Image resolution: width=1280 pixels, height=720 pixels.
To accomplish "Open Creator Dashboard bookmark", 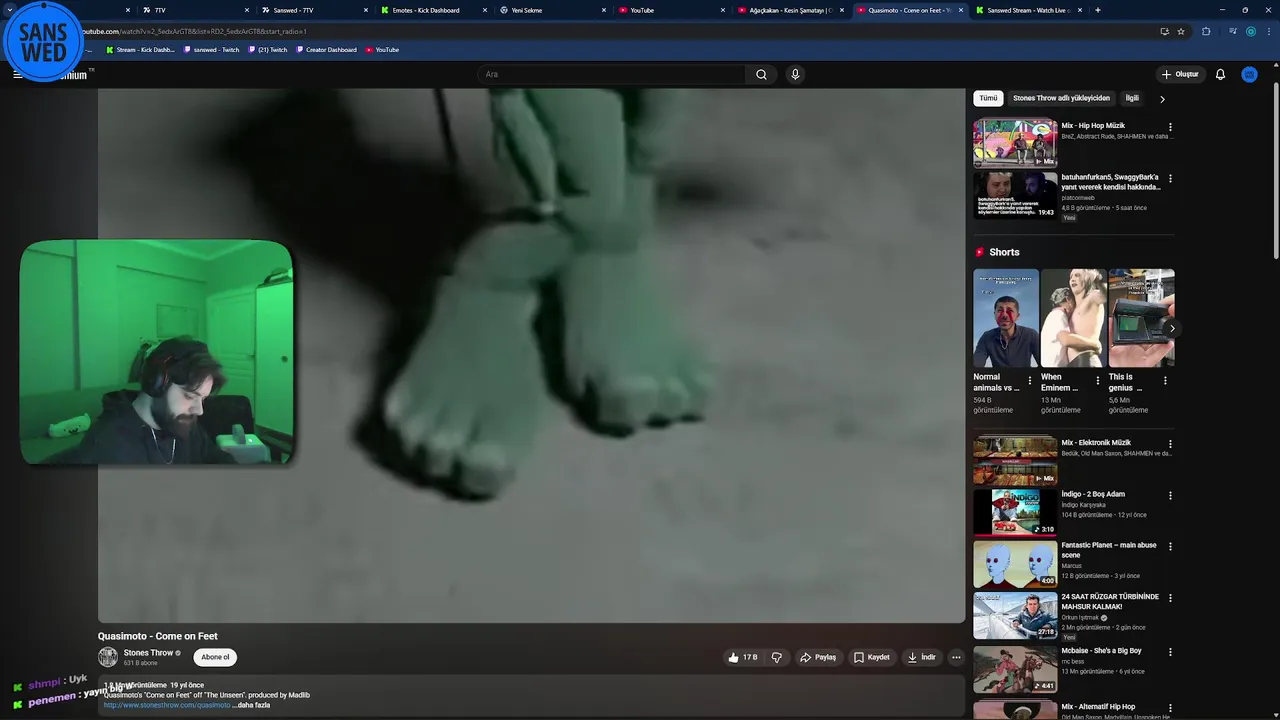I will click(326, 49).
